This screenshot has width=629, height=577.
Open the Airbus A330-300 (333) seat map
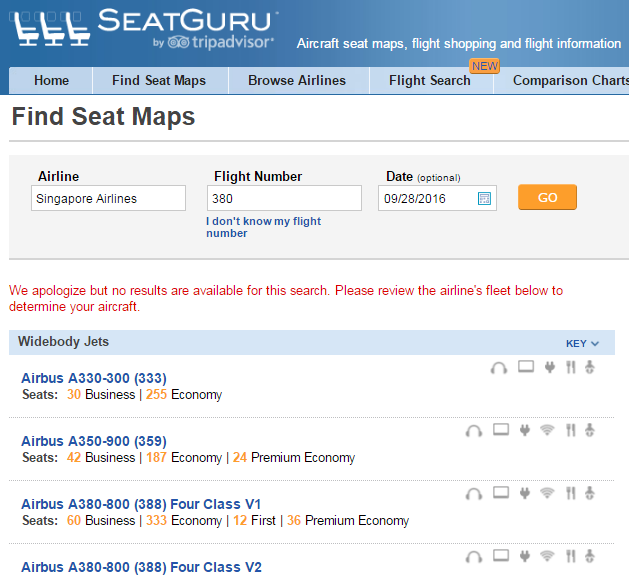pyautogui.click(x=94, y=378)
